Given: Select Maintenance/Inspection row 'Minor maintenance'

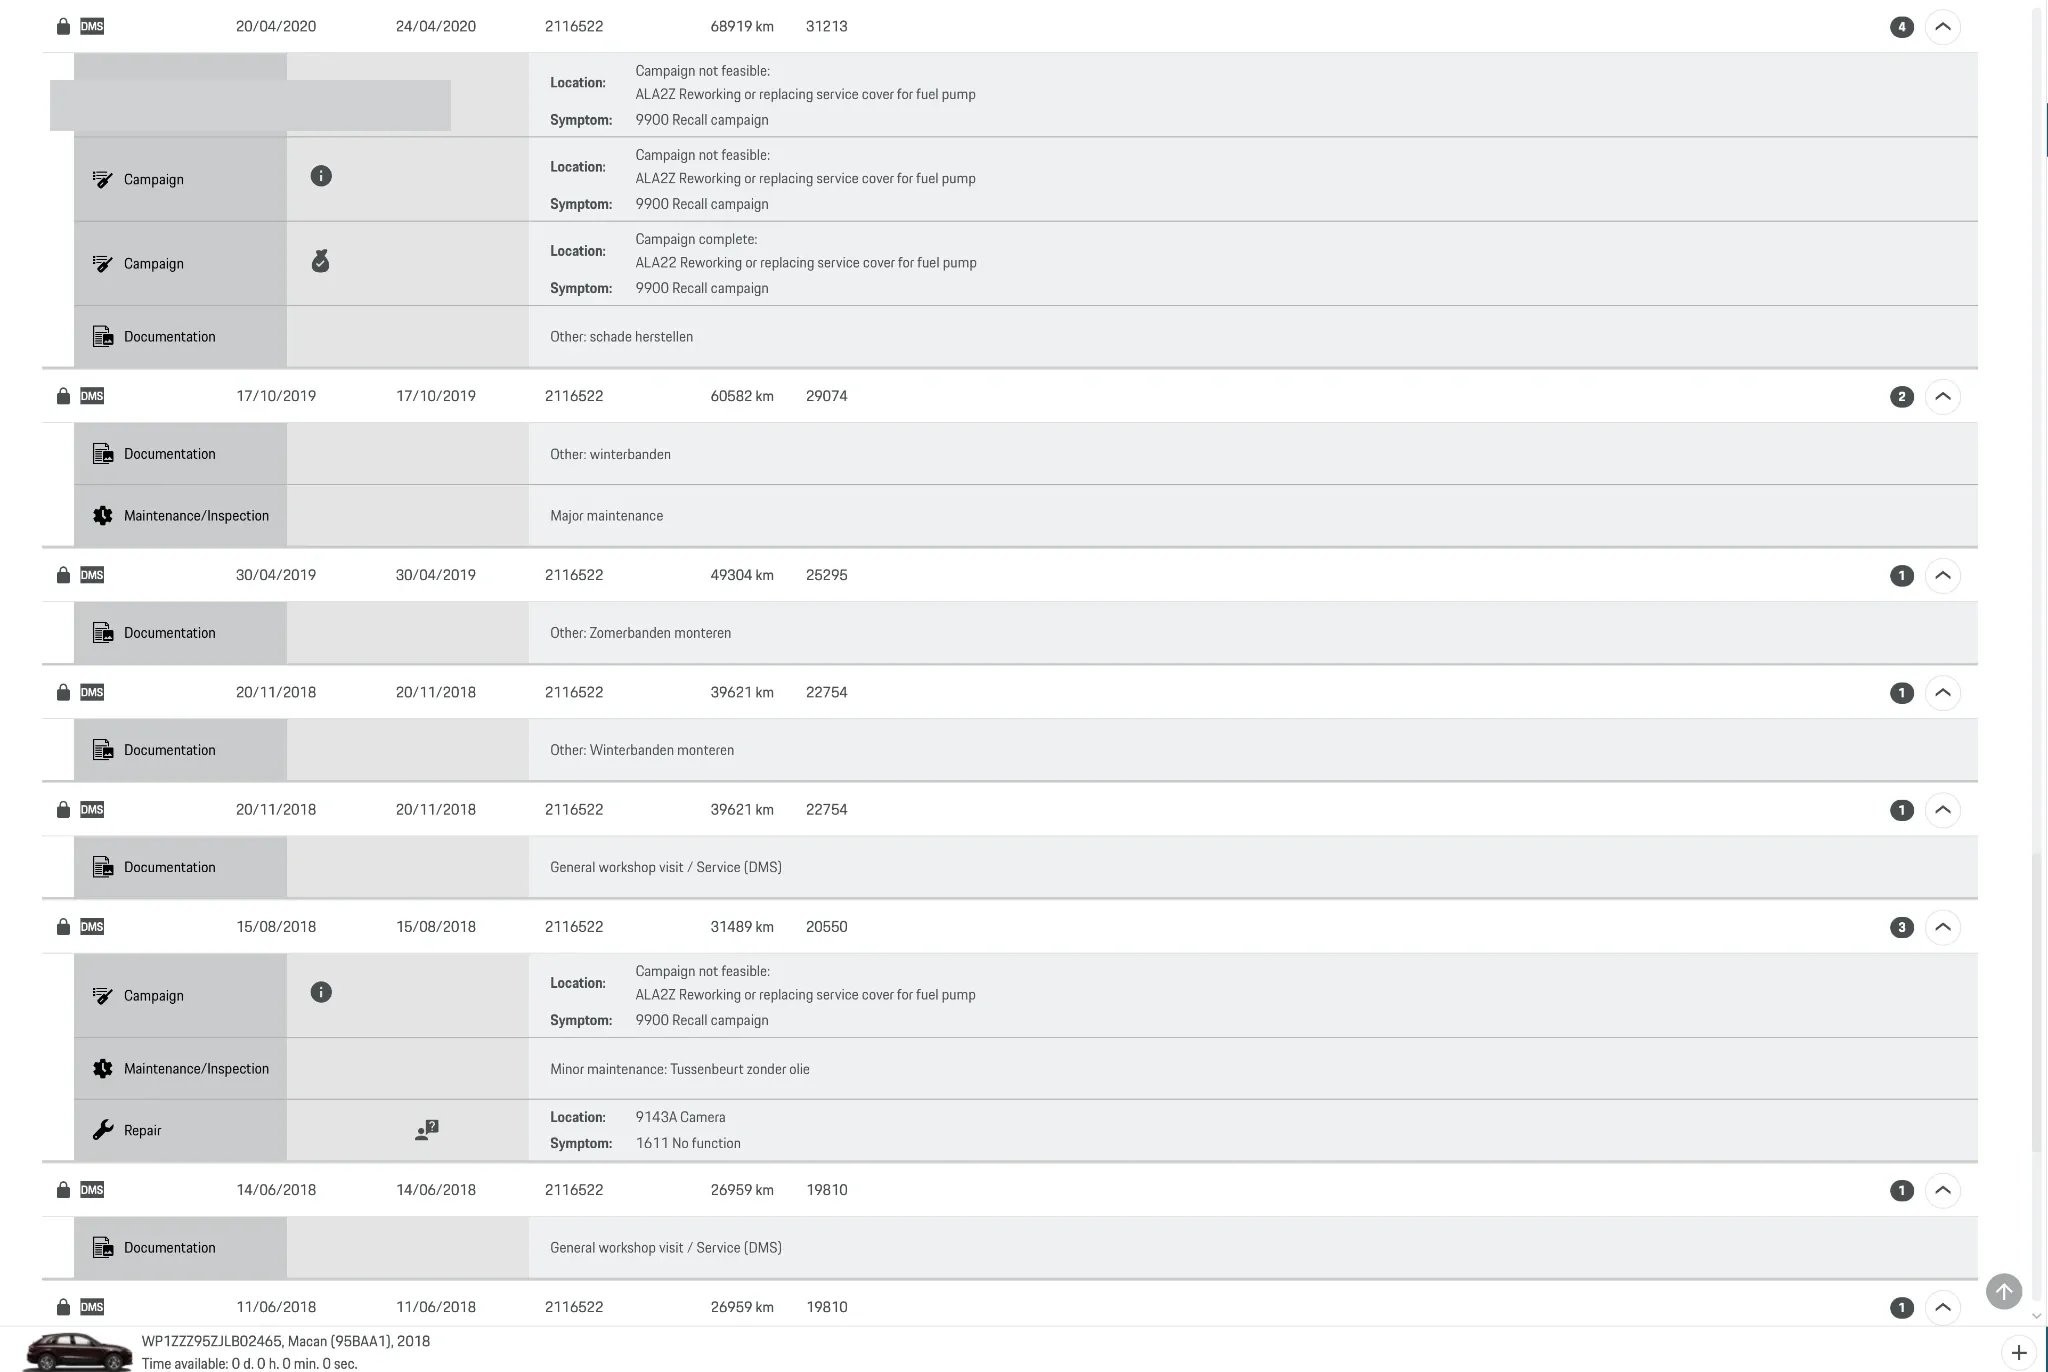Looking at the screenshot, I should click(680, 1069).
